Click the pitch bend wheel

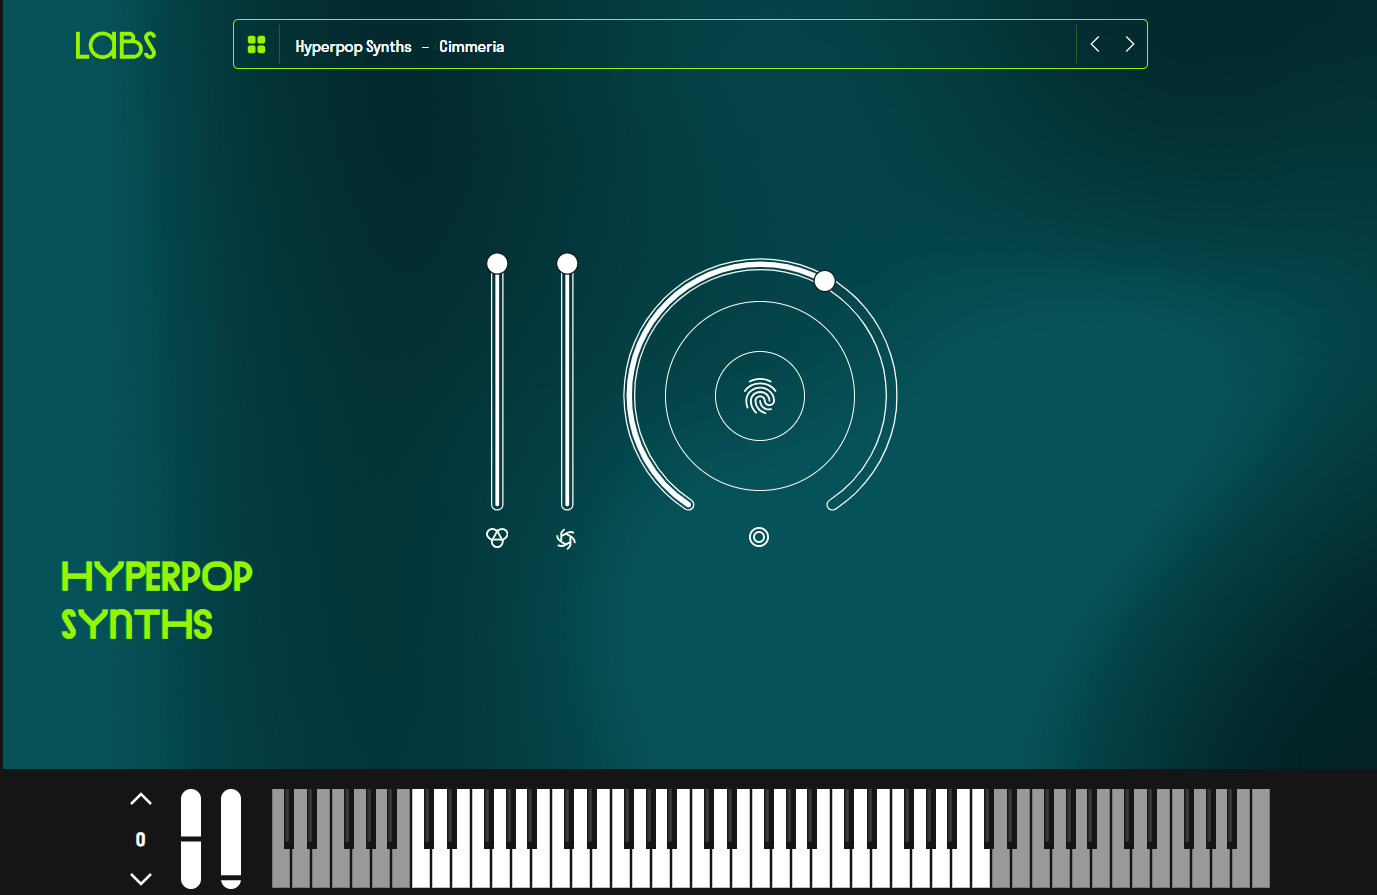pos(191,838)
